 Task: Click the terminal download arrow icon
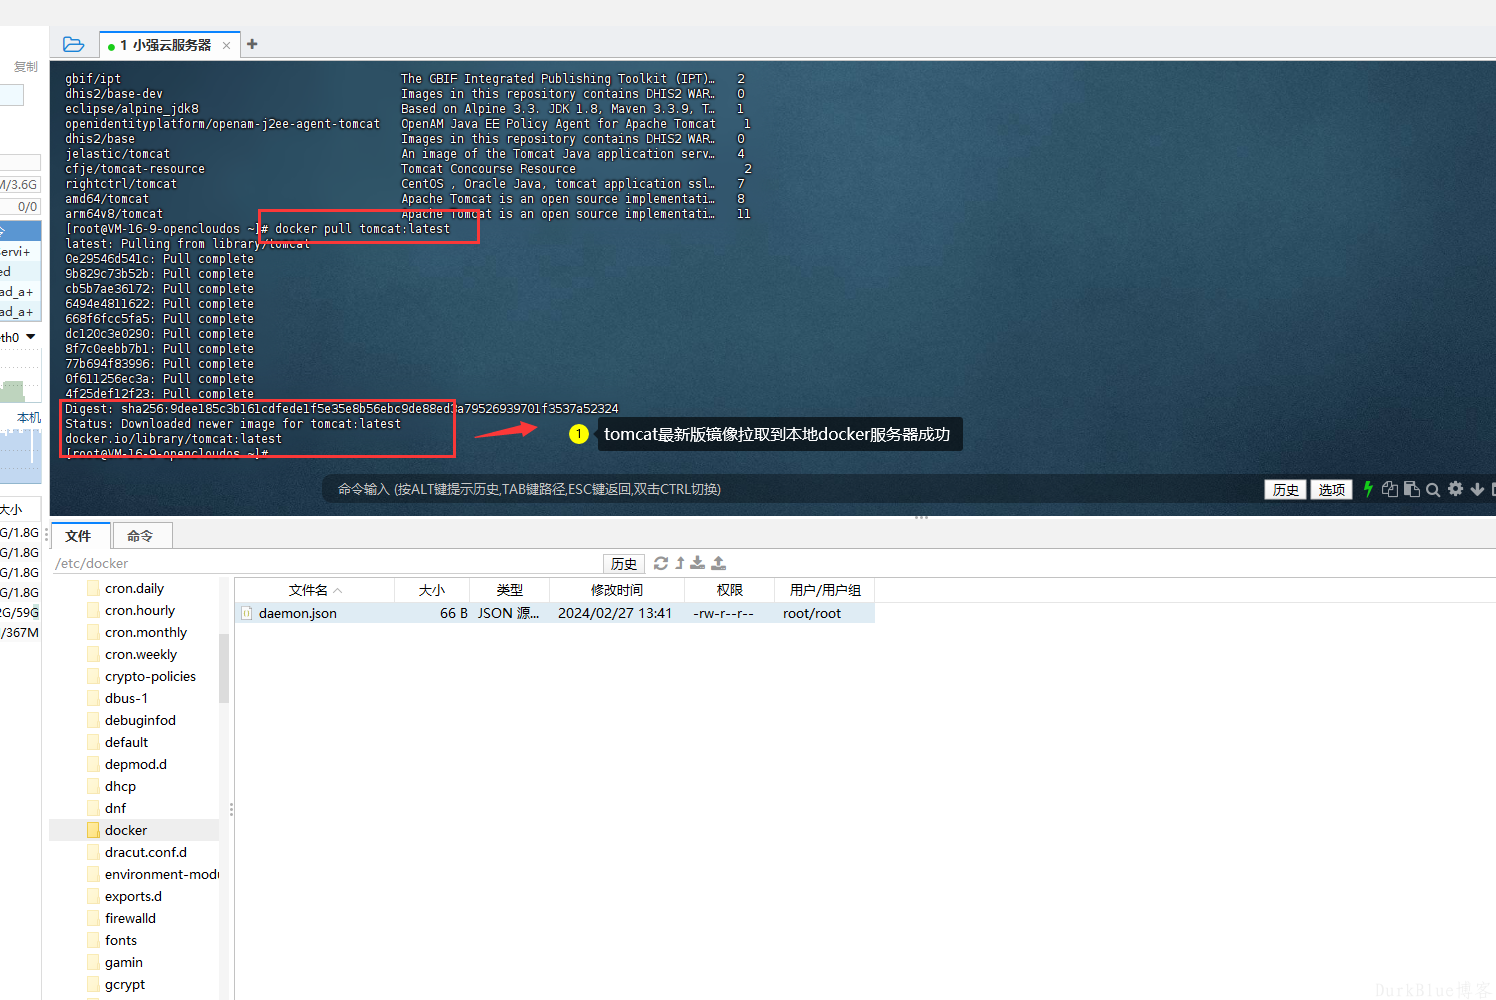point(1477,489)
